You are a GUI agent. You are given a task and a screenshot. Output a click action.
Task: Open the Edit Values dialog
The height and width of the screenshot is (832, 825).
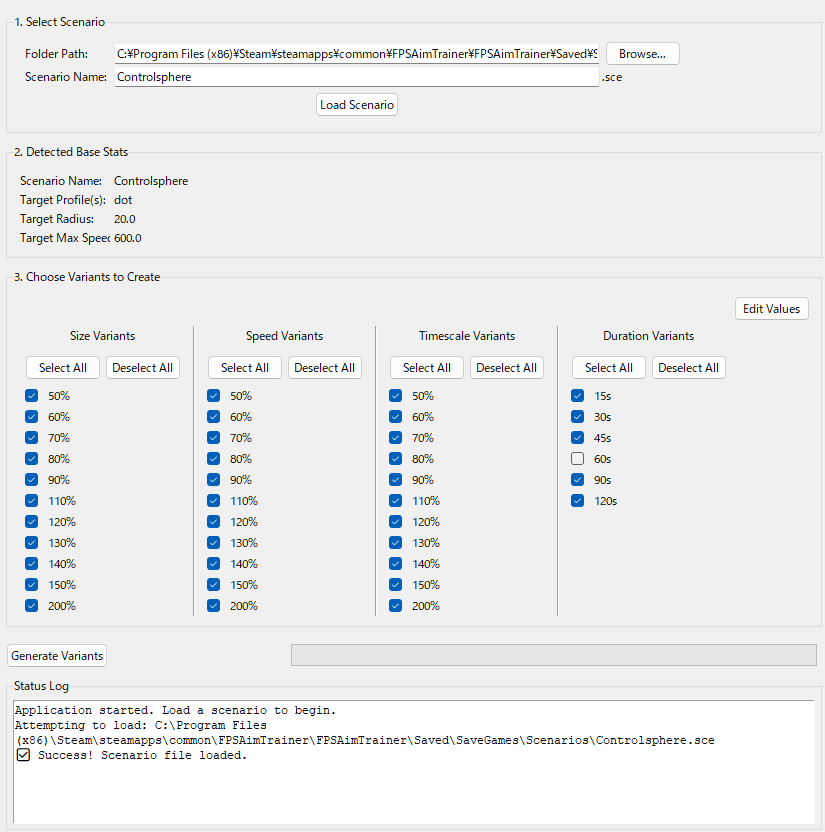[771, 308]
